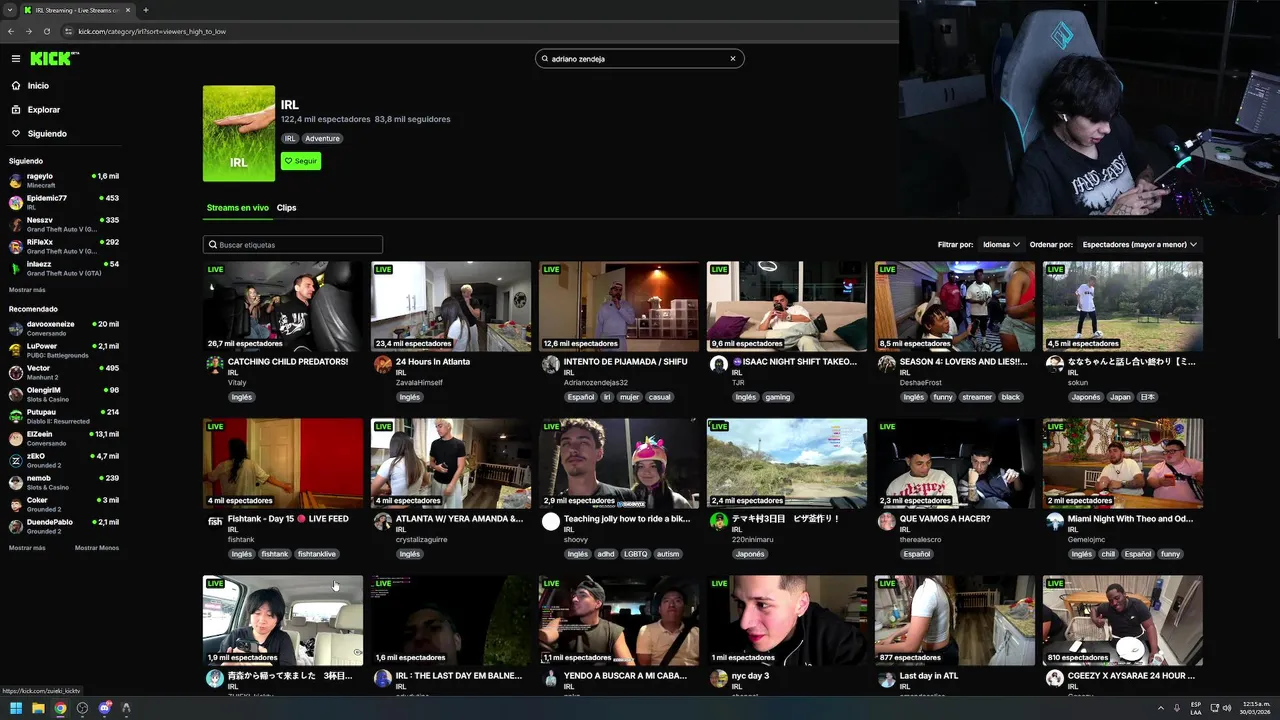Click the TJR streamer avatar icon
This screenshot has height=720, width=1280.
[x=718, y=364]
